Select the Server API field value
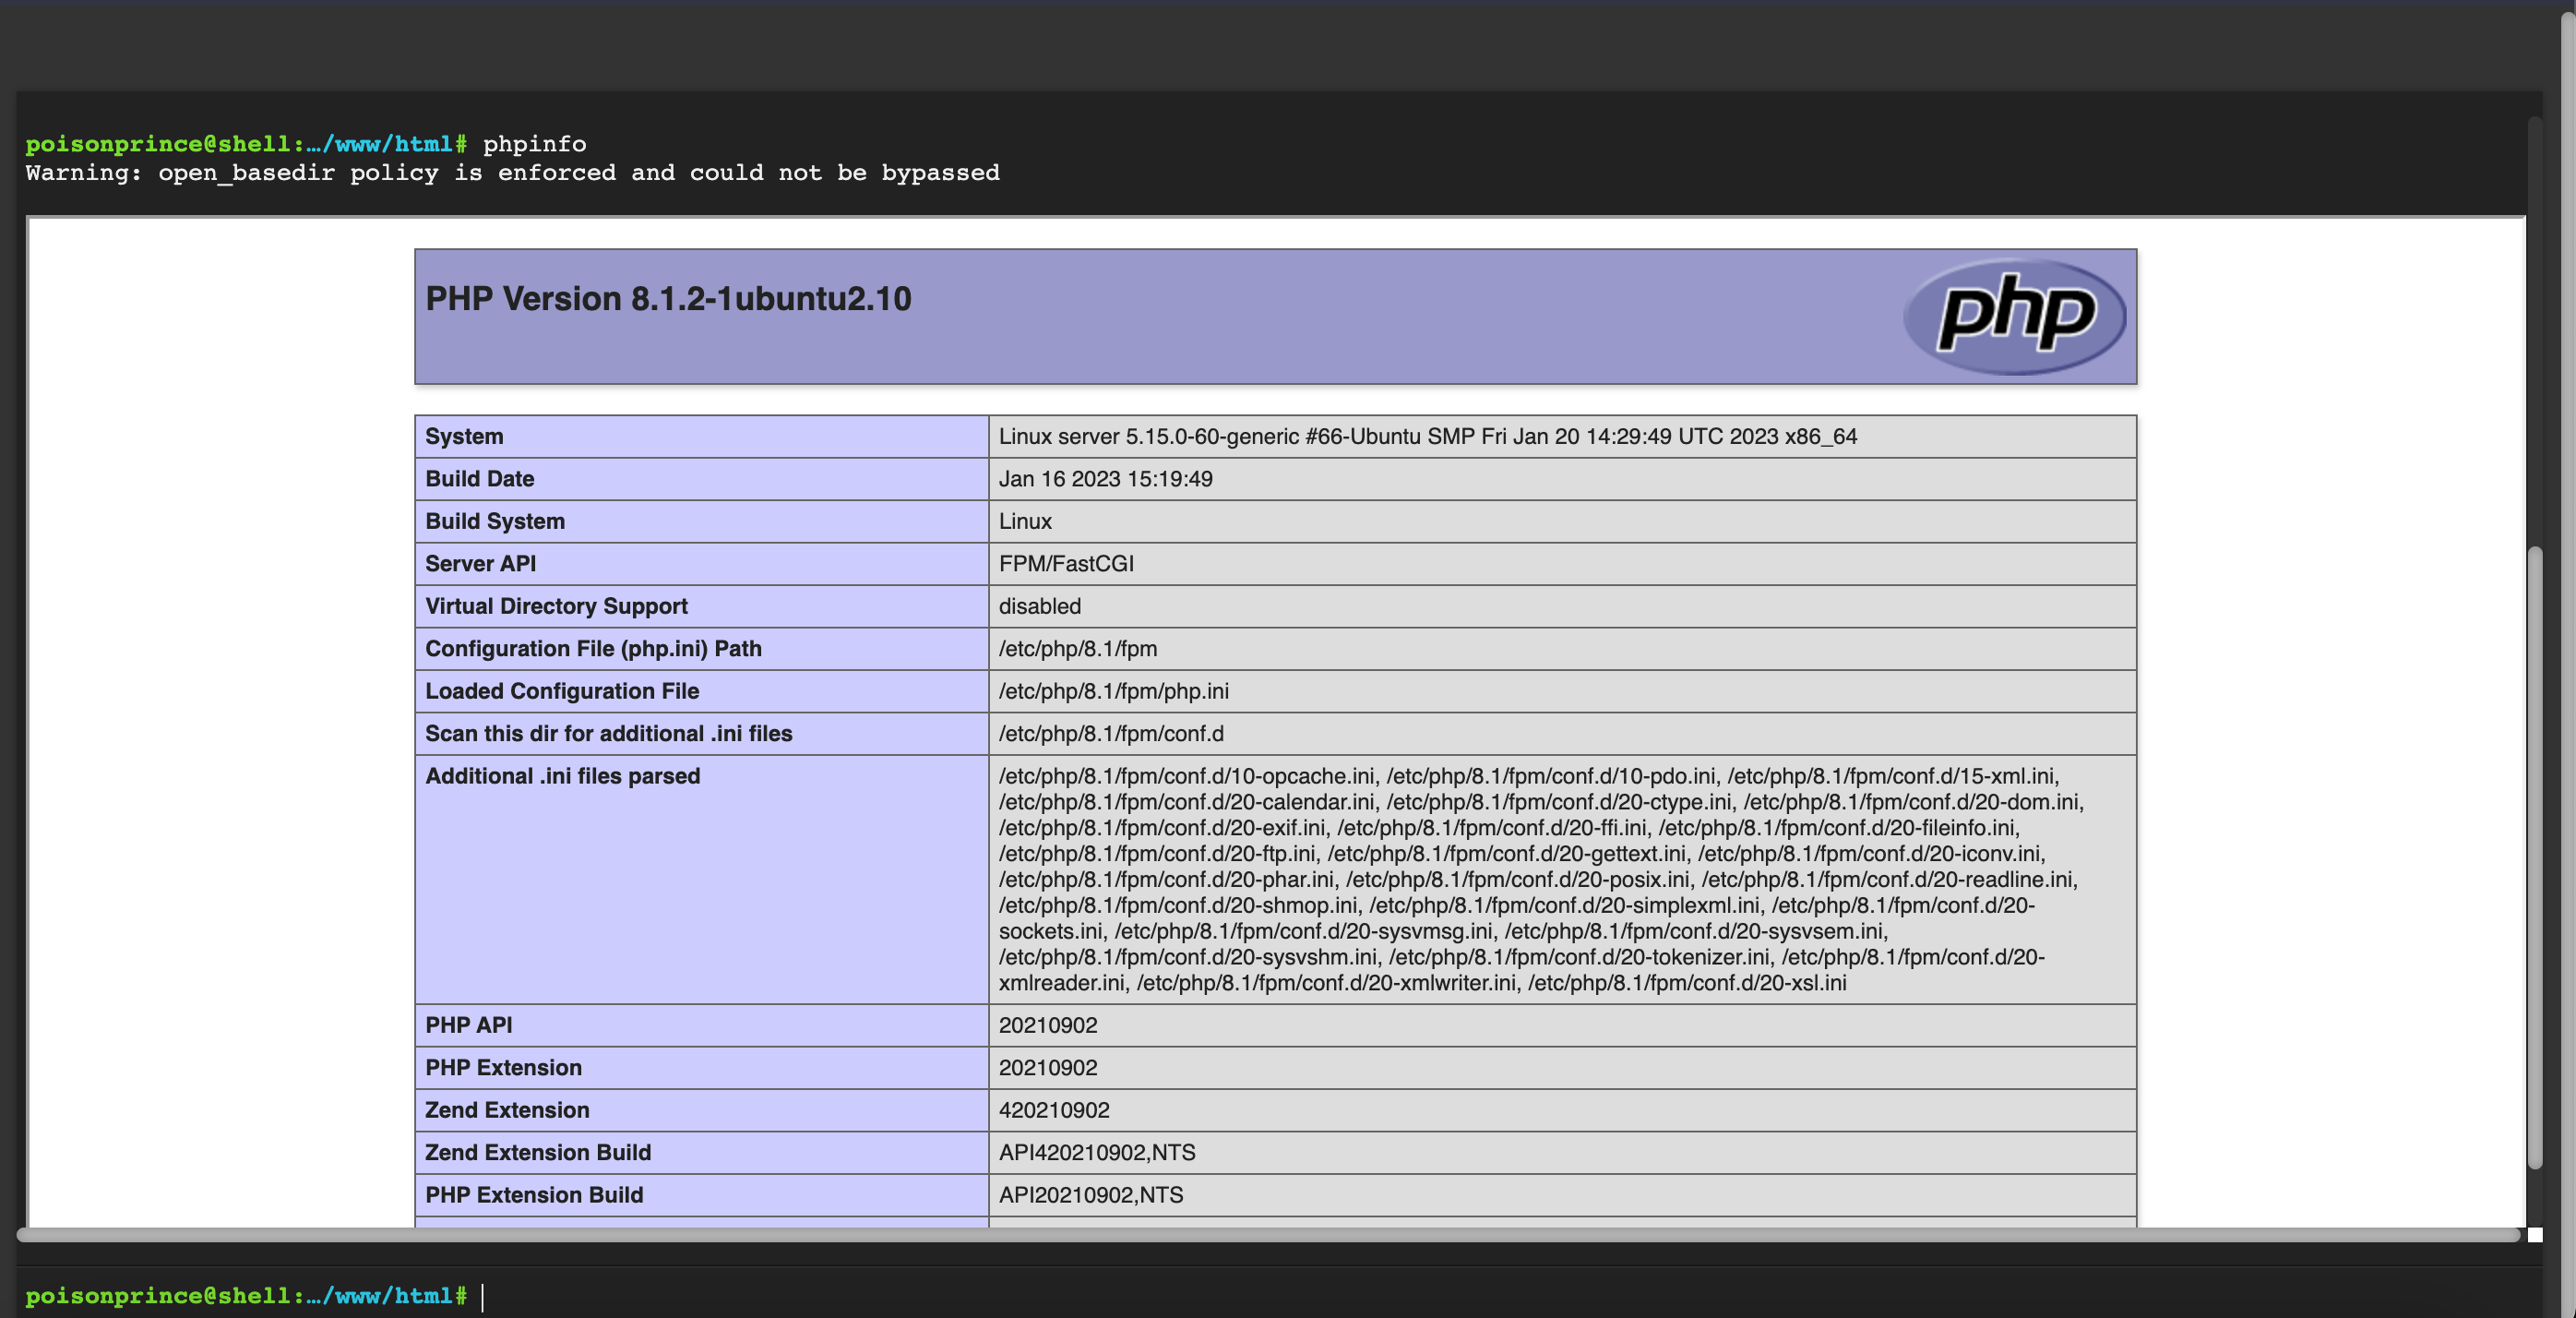 [1066, 563]
